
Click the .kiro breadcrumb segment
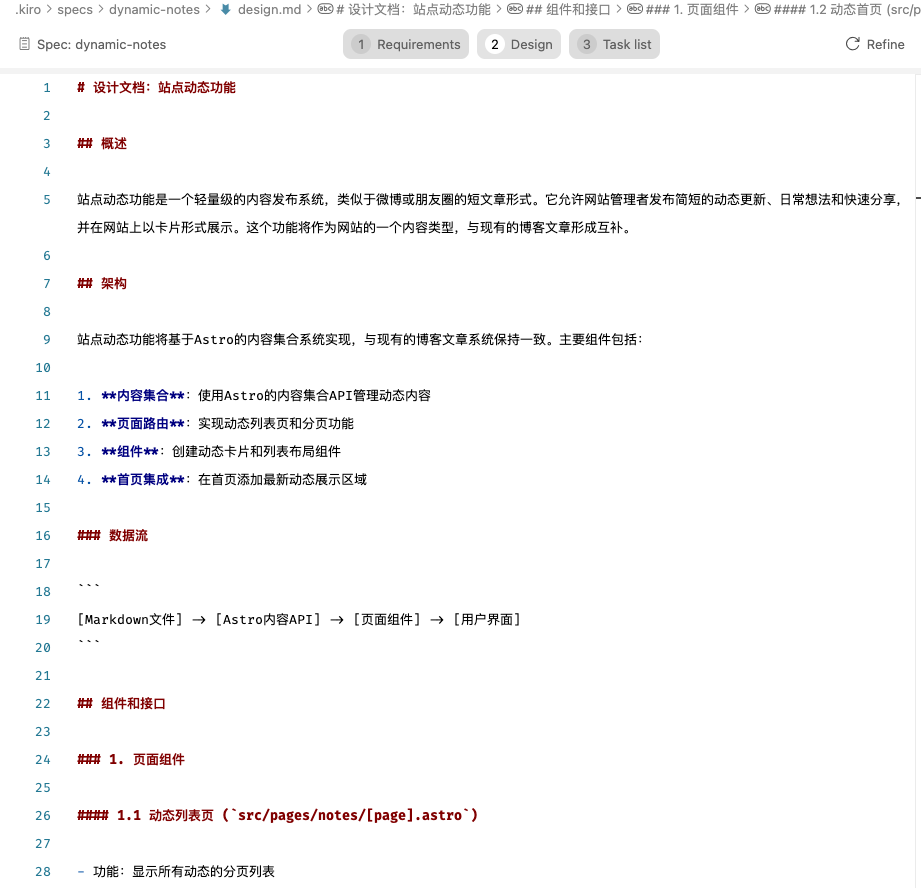point(28,9)
